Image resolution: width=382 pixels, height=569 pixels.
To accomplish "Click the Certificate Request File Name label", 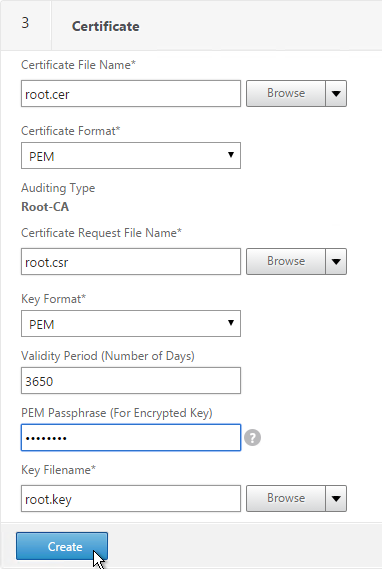I will pyautogui.click(x=101, y=233).
